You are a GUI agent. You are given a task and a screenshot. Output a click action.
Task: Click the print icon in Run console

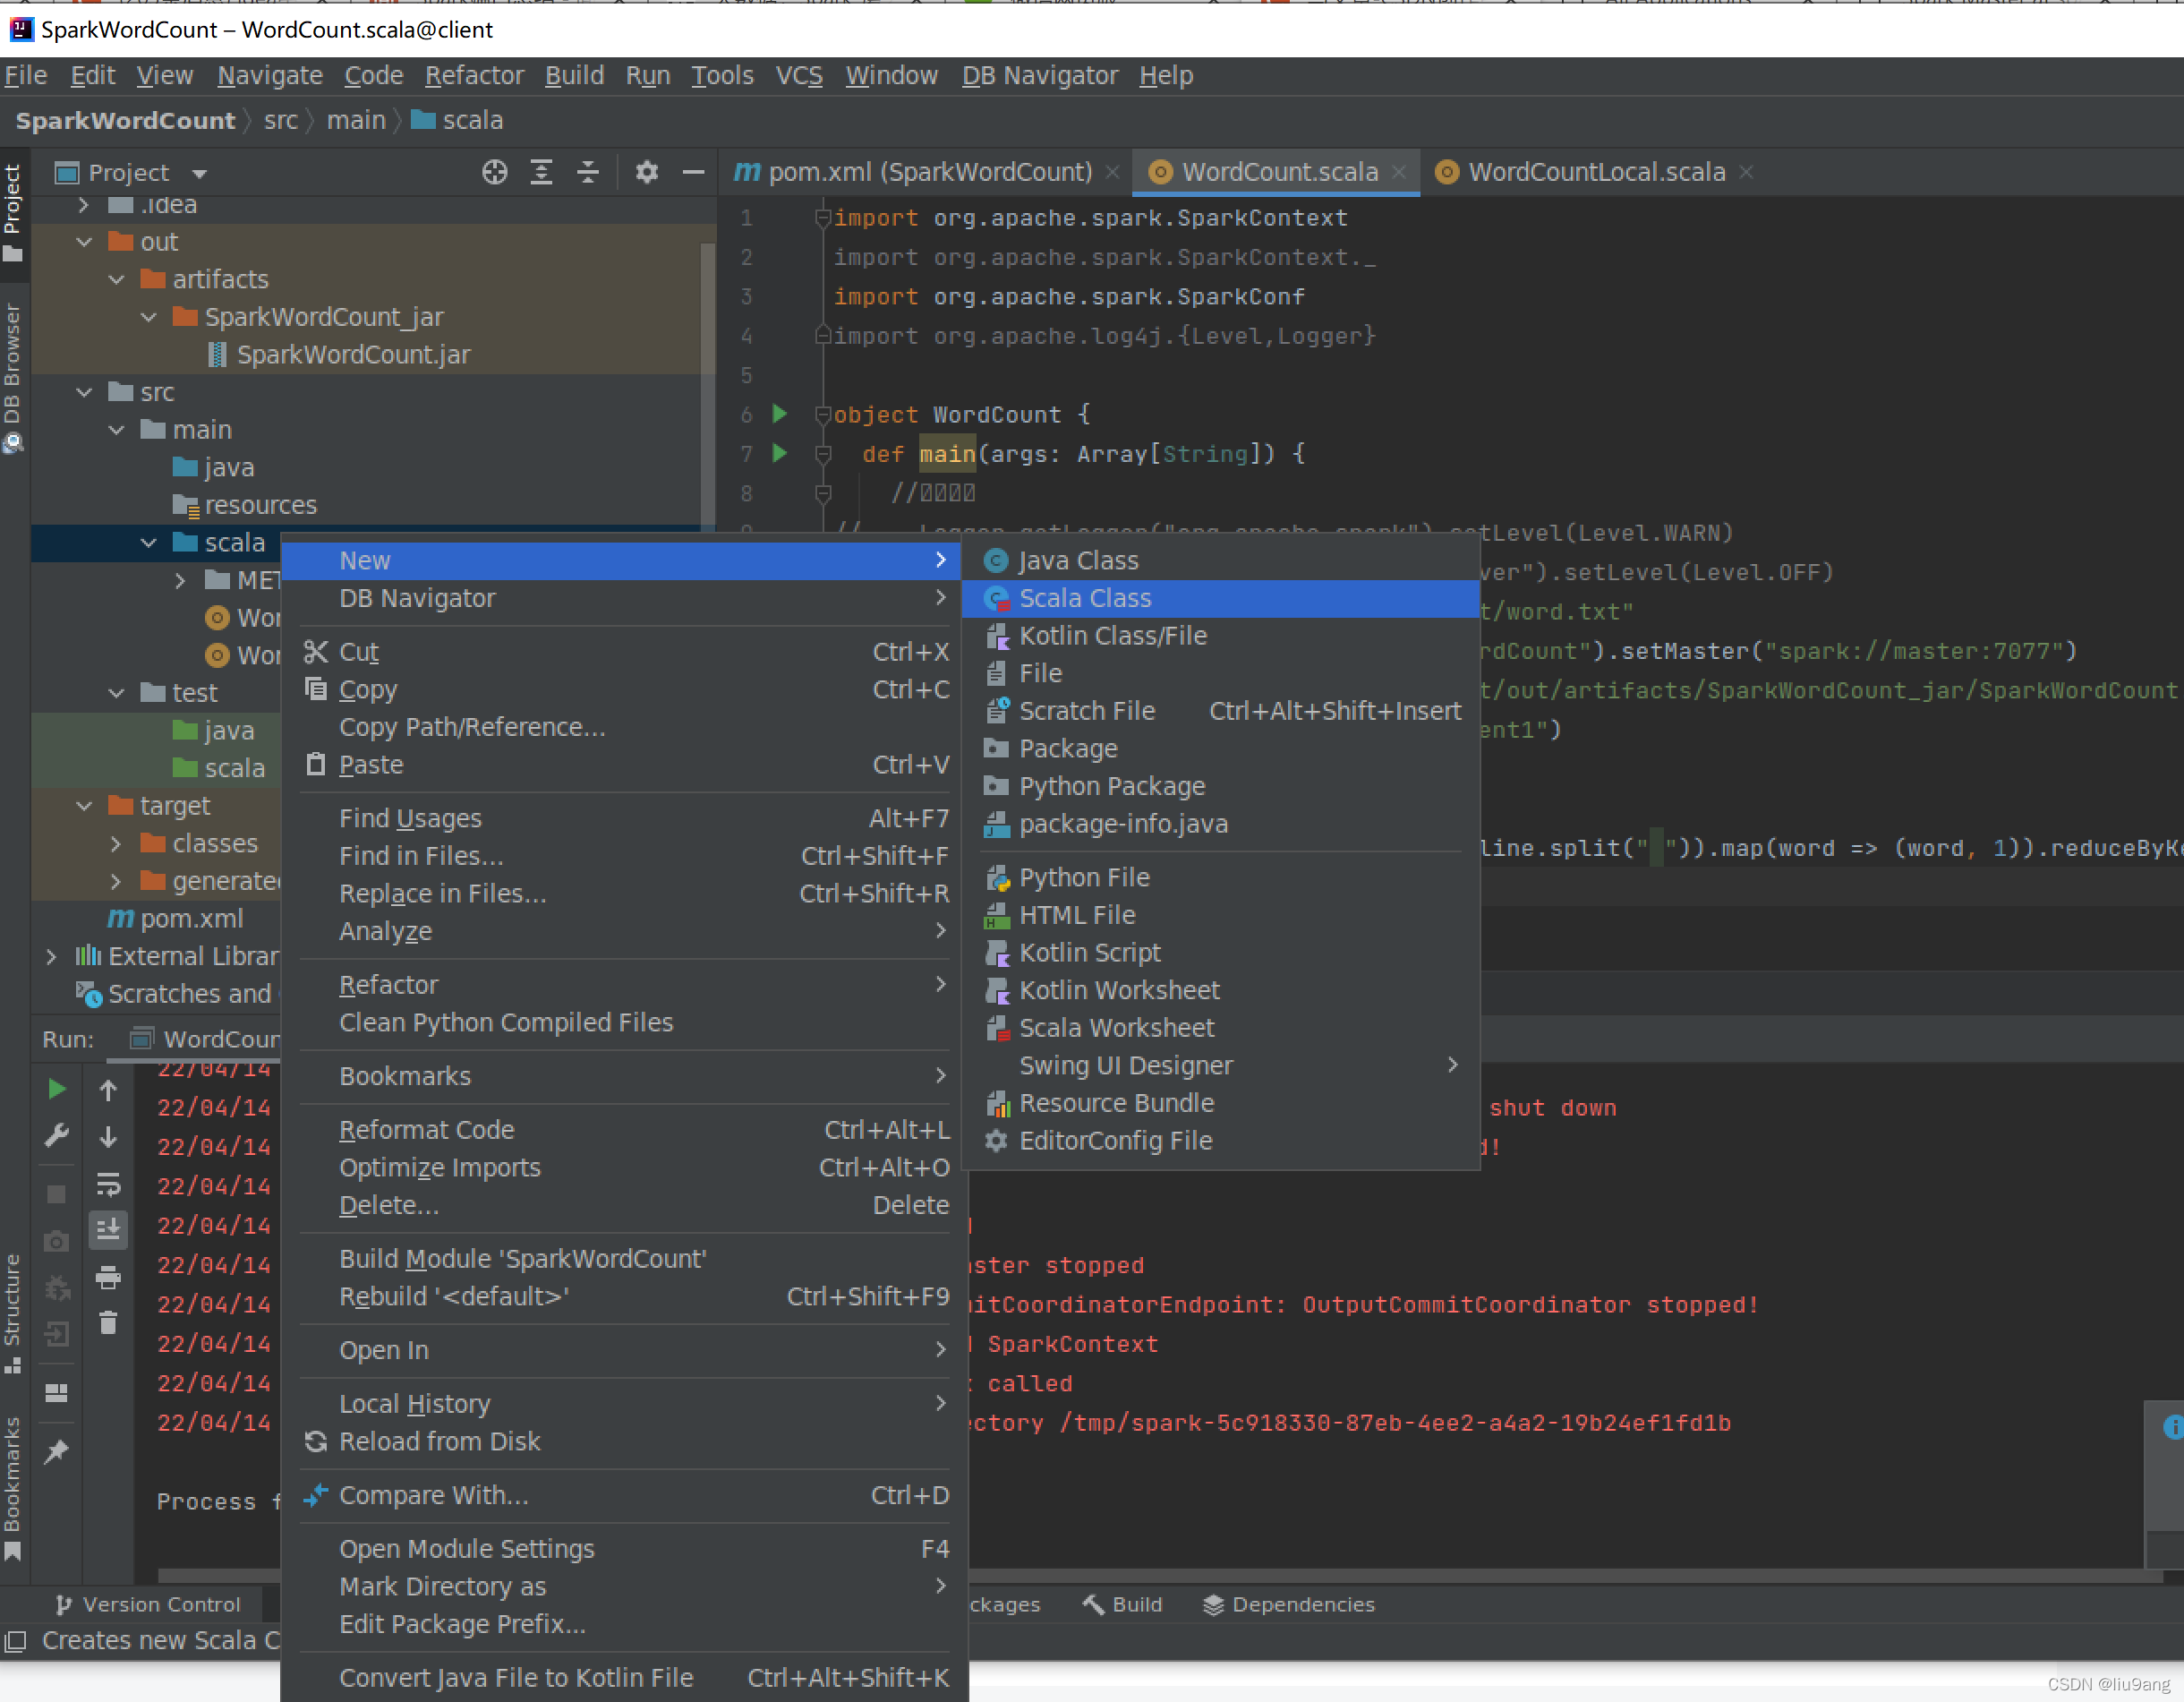coord(108,1277)
